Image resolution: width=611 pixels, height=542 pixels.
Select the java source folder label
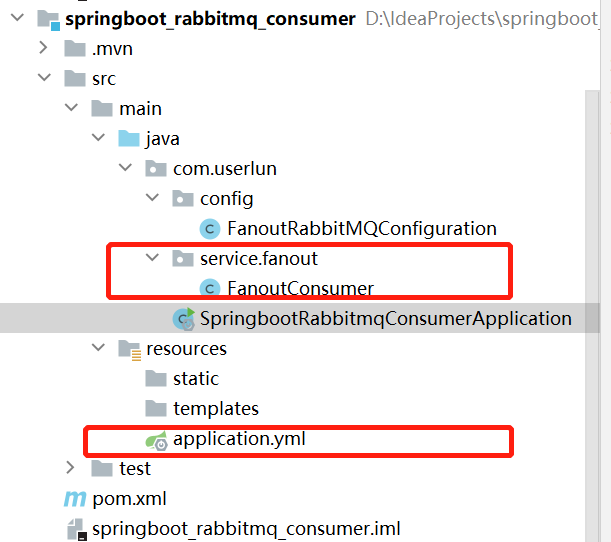pyautogui.click(x=162, y=139)
